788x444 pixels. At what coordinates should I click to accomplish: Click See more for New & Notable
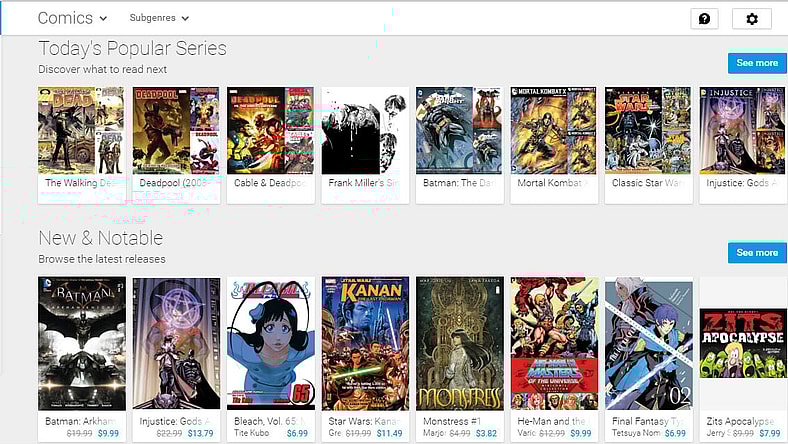tap(757, 253)
